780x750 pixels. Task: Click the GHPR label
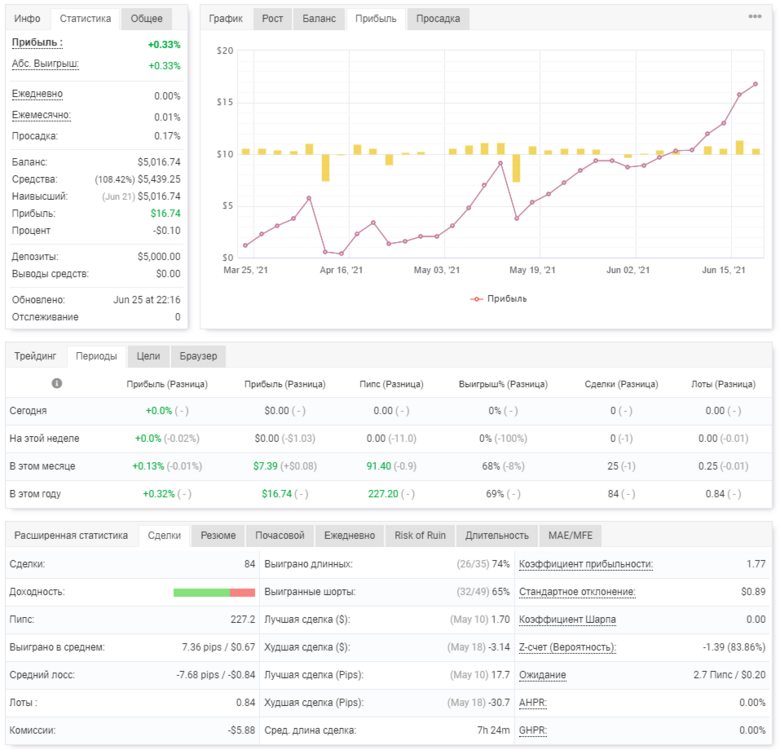pyautogui.click(x=533, y=731)
